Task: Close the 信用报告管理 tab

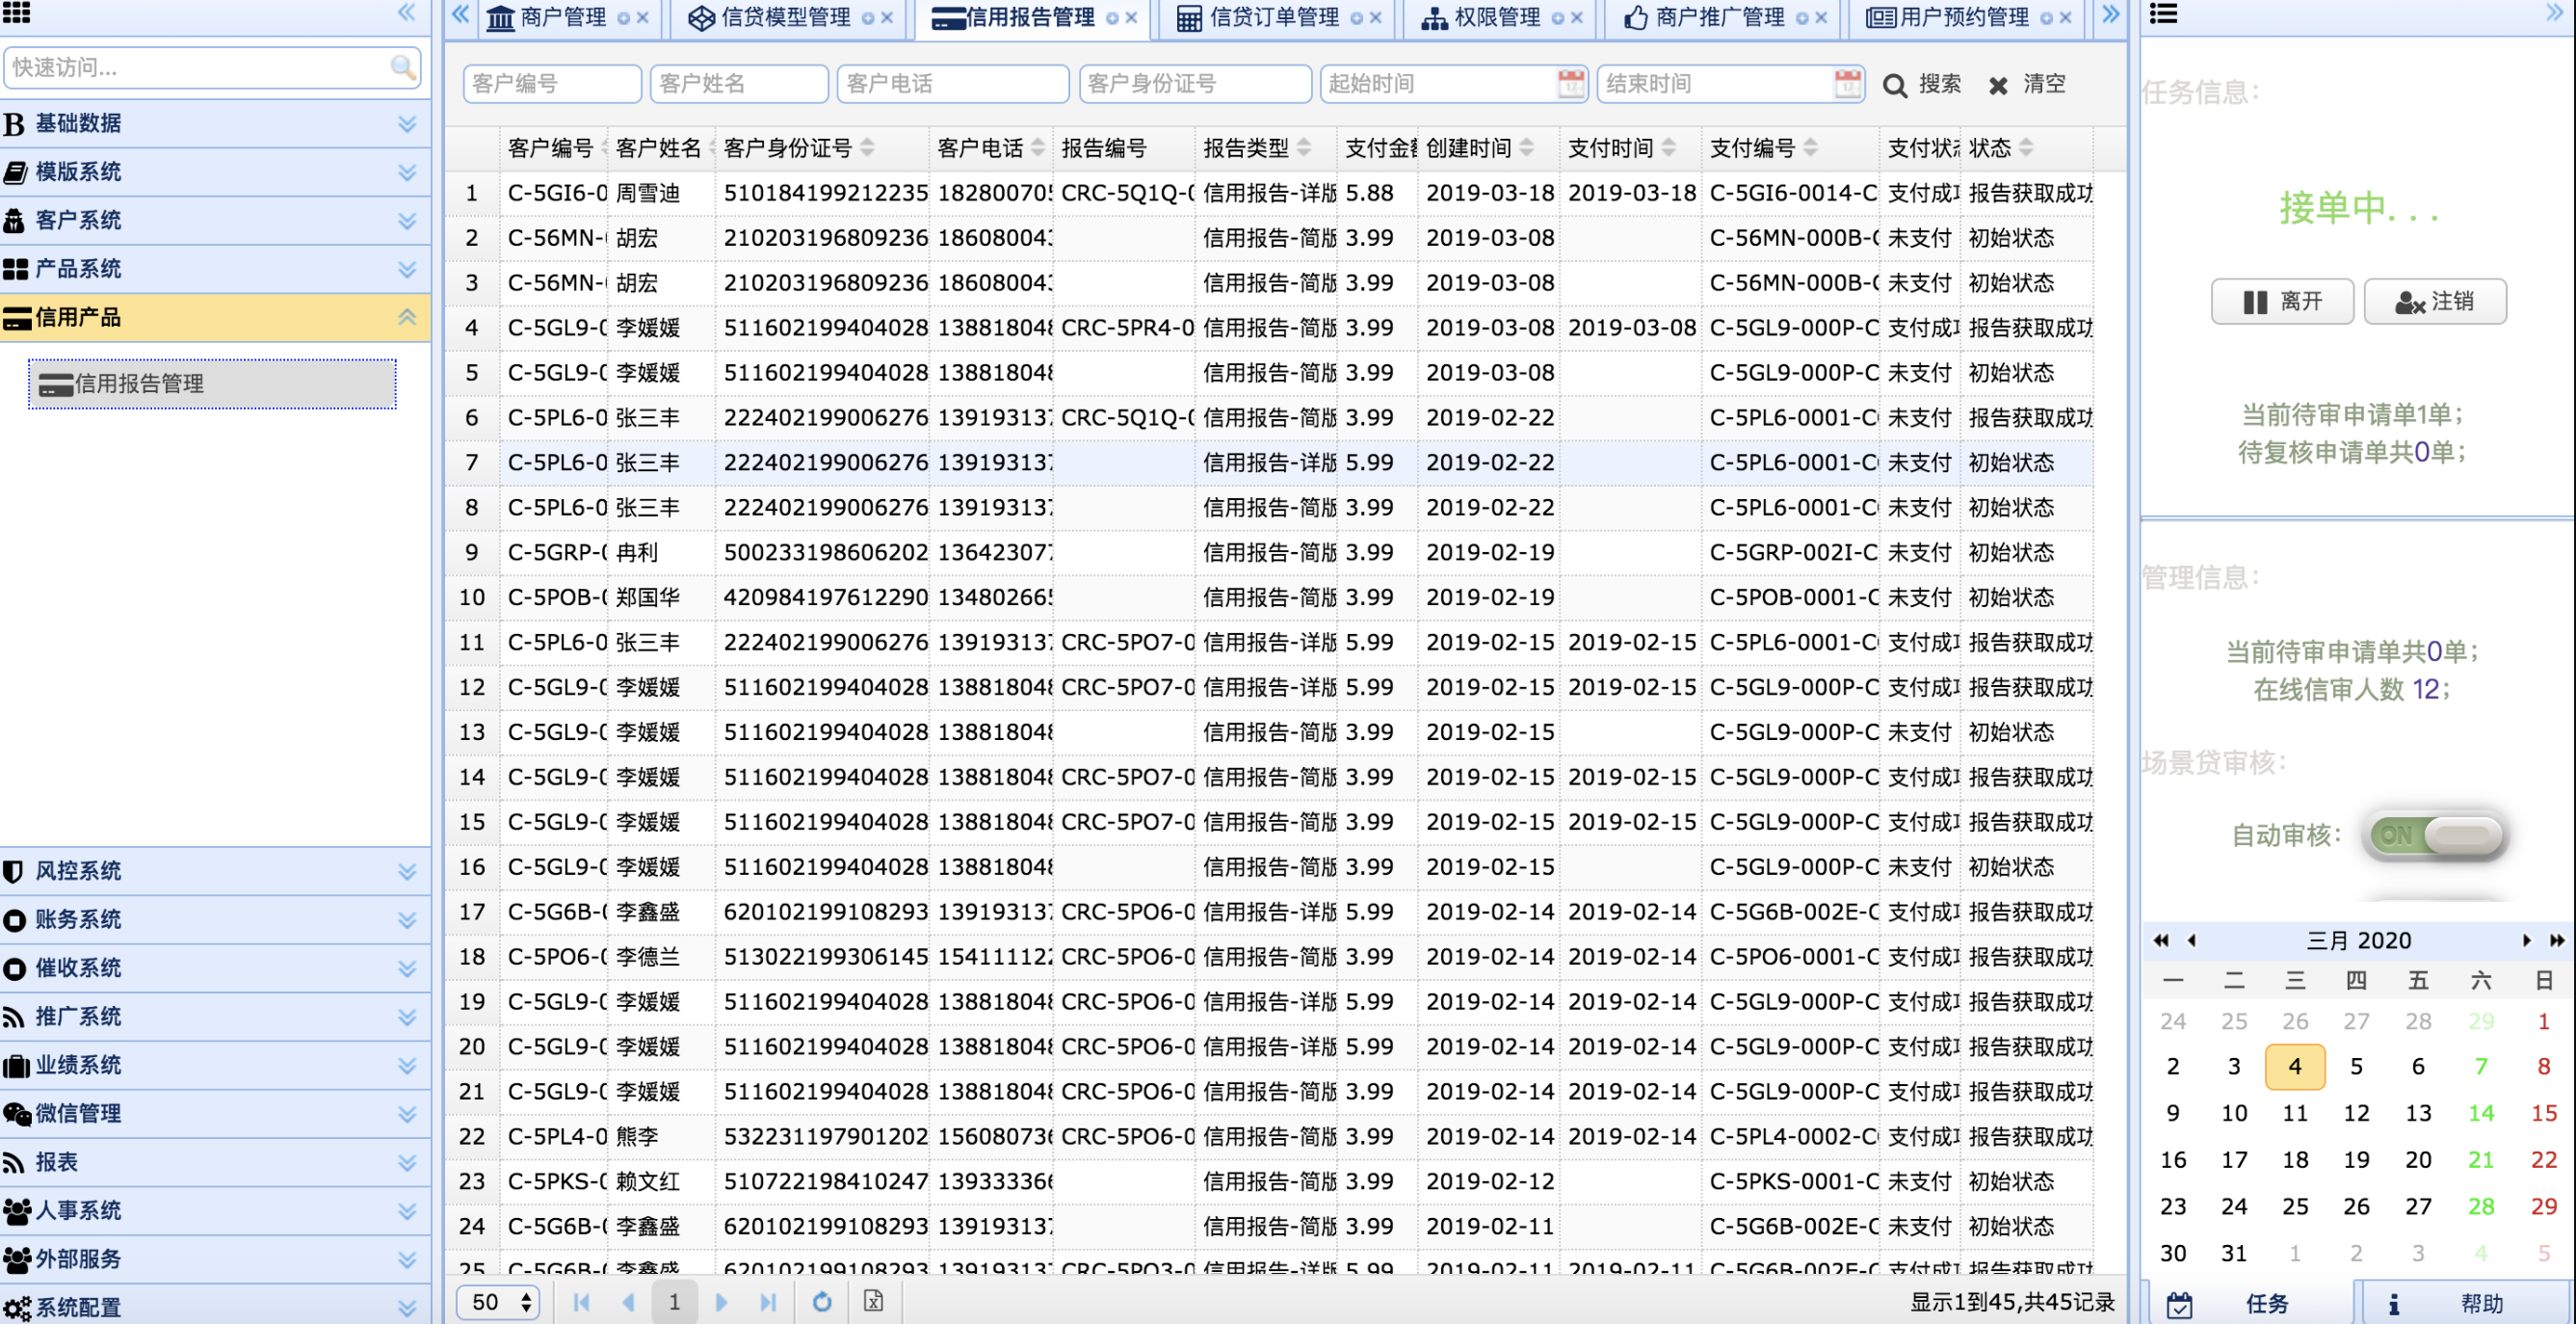Action: click(x=1131, y=18)
